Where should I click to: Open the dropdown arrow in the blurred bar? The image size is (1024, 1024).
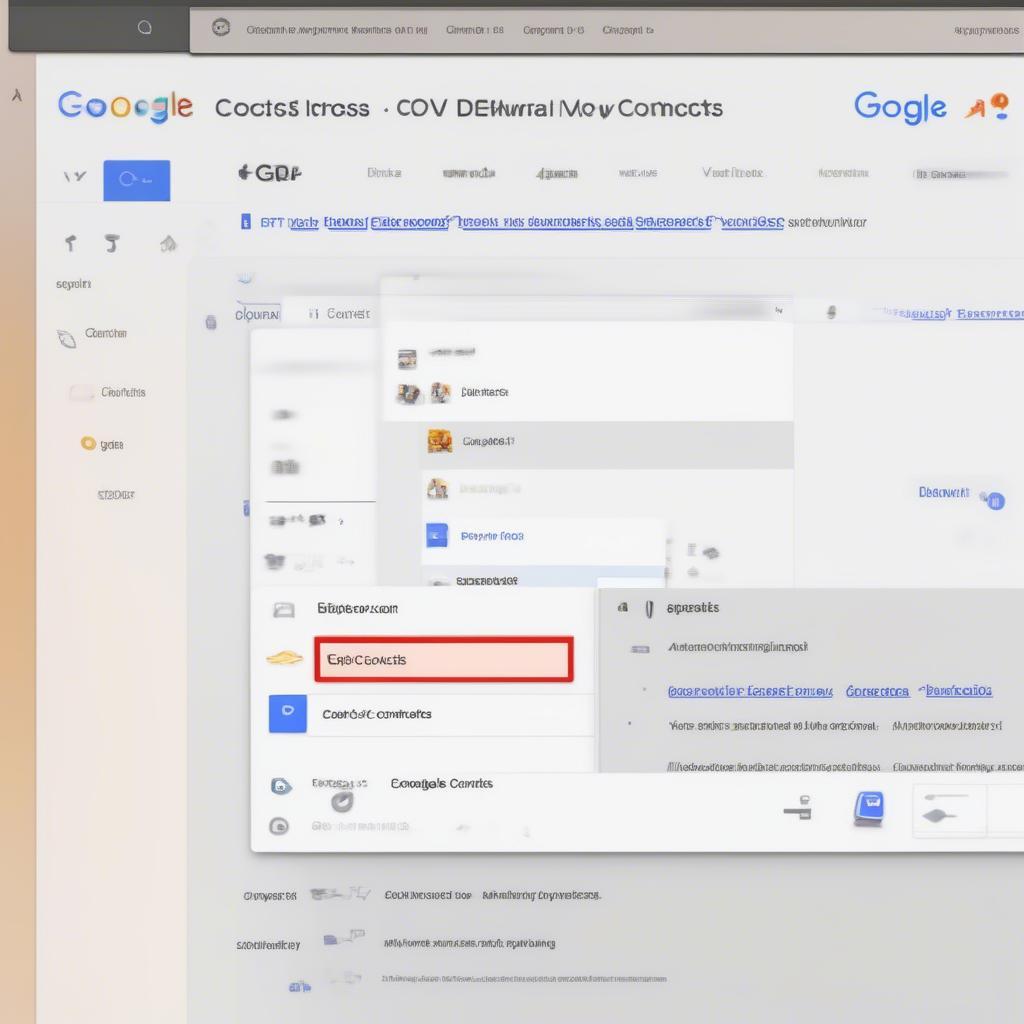click(778, 311)
